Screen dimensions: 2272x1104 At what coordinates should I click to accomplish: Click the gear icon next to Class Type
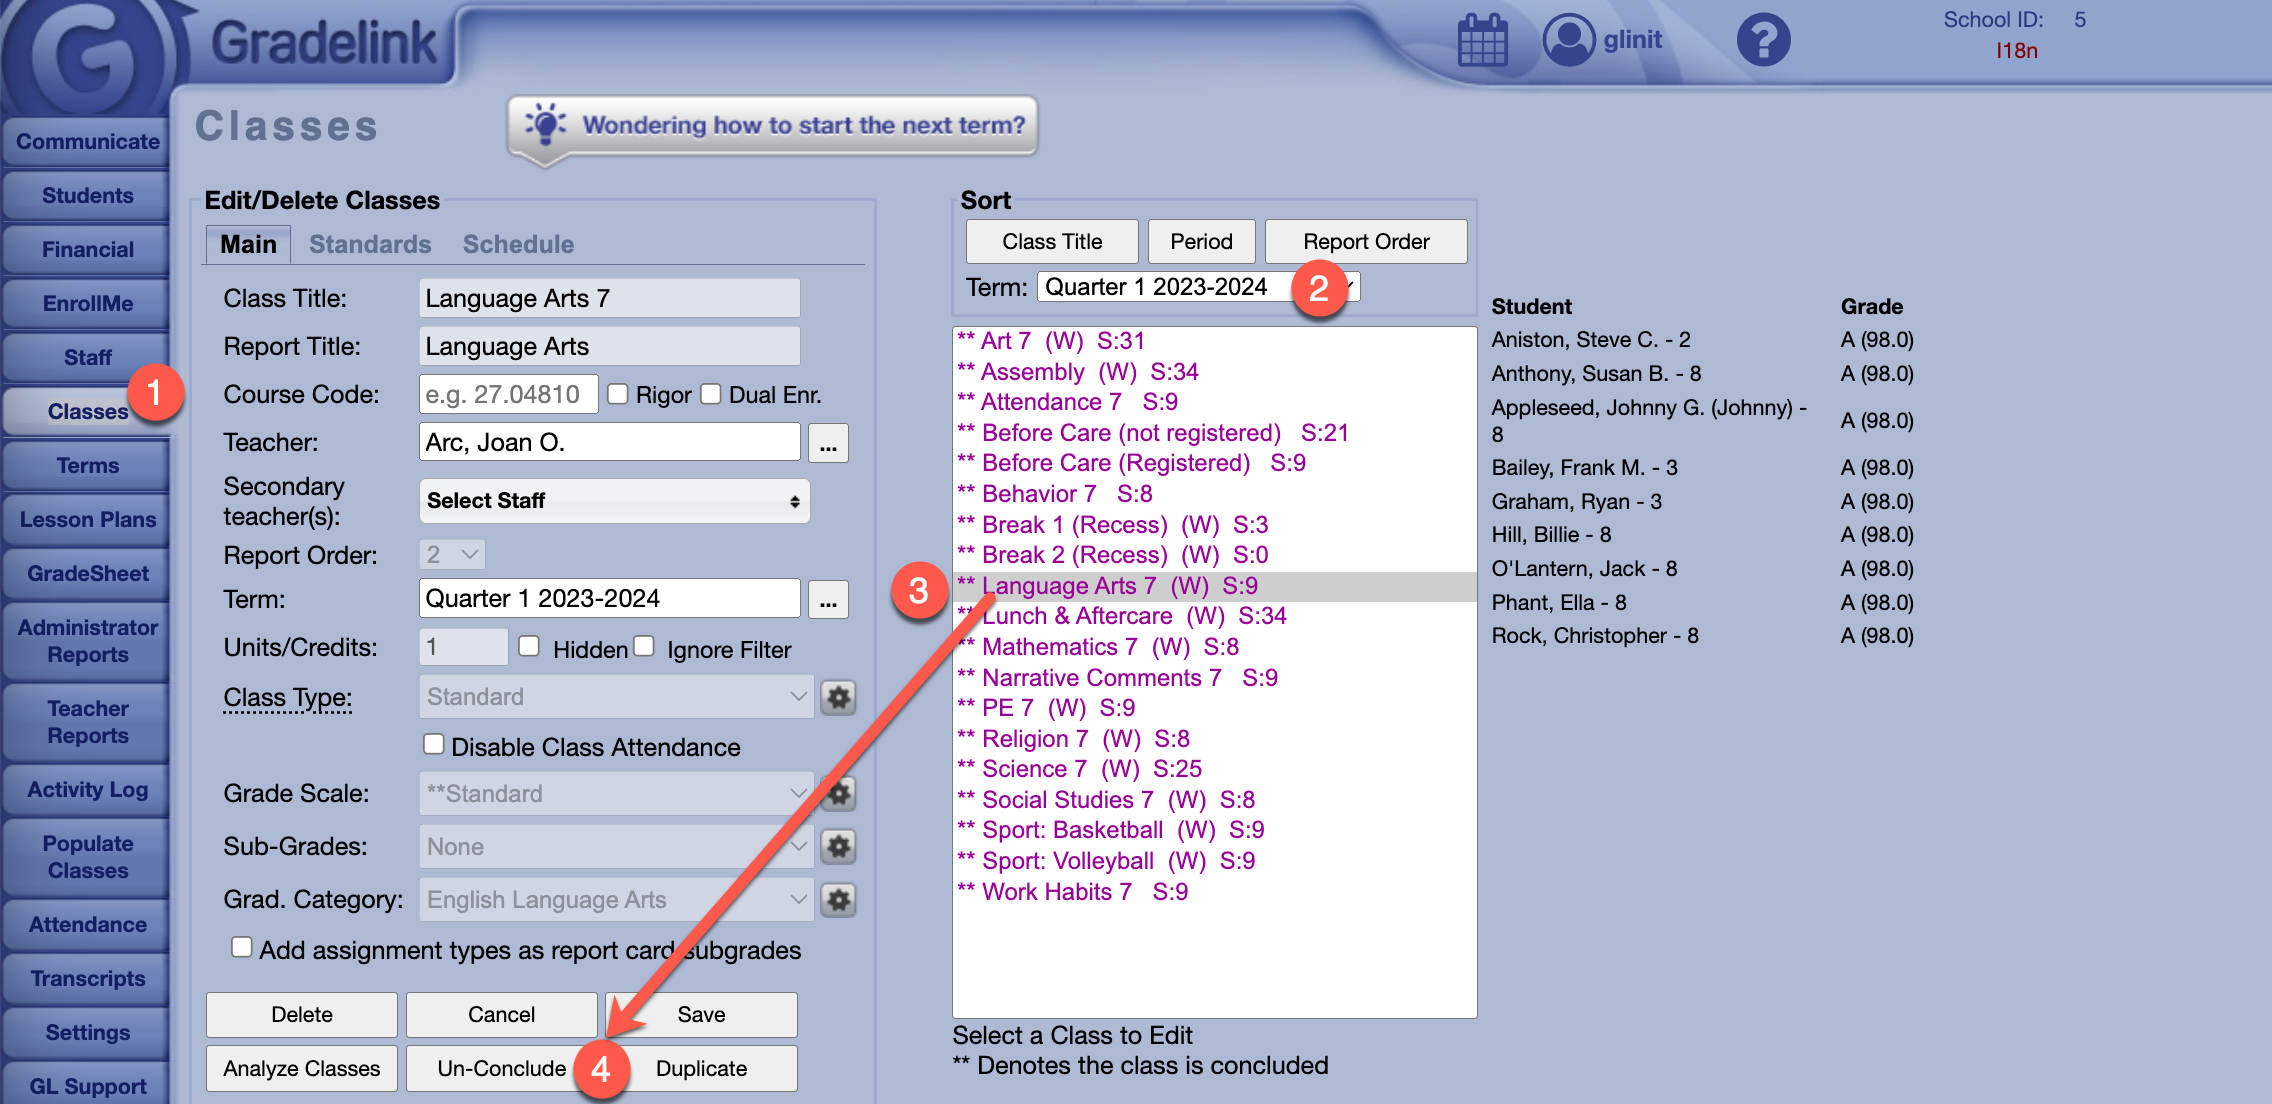click(x=838, y=697)
